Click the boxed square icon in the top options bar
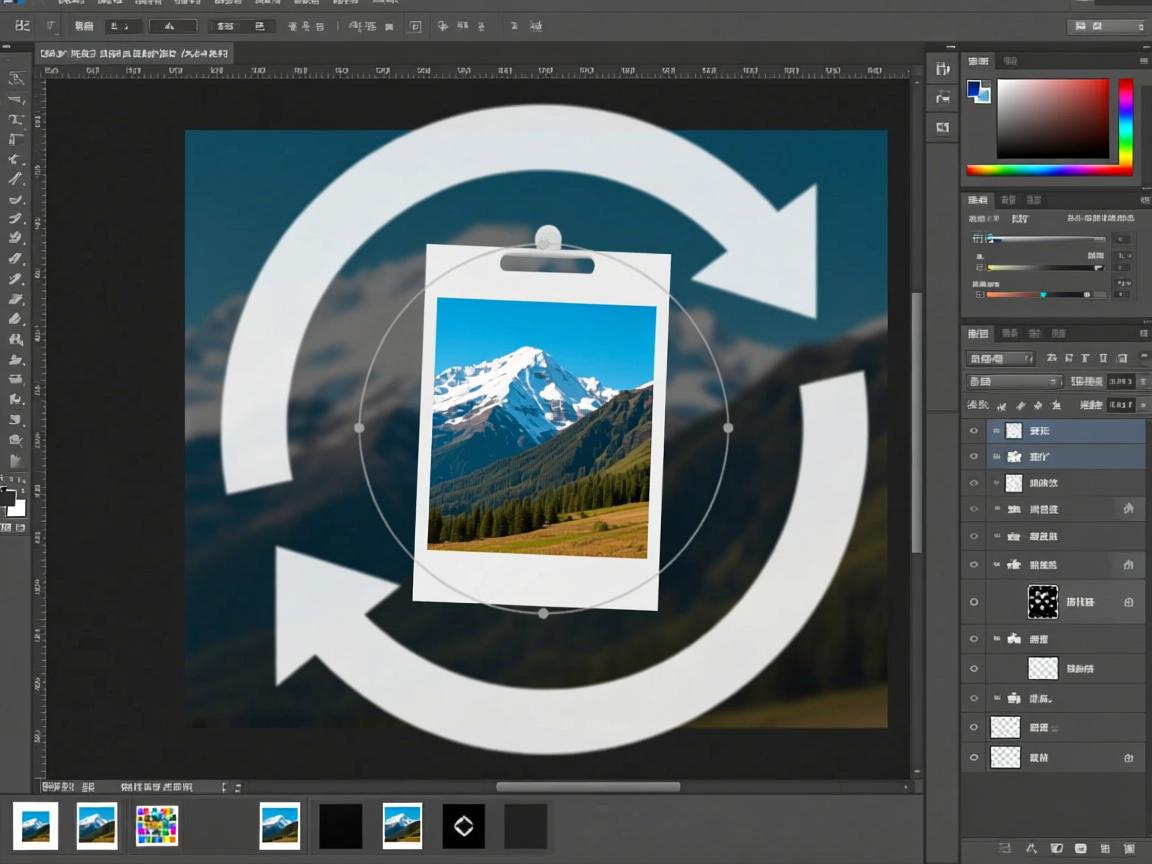 415,27
